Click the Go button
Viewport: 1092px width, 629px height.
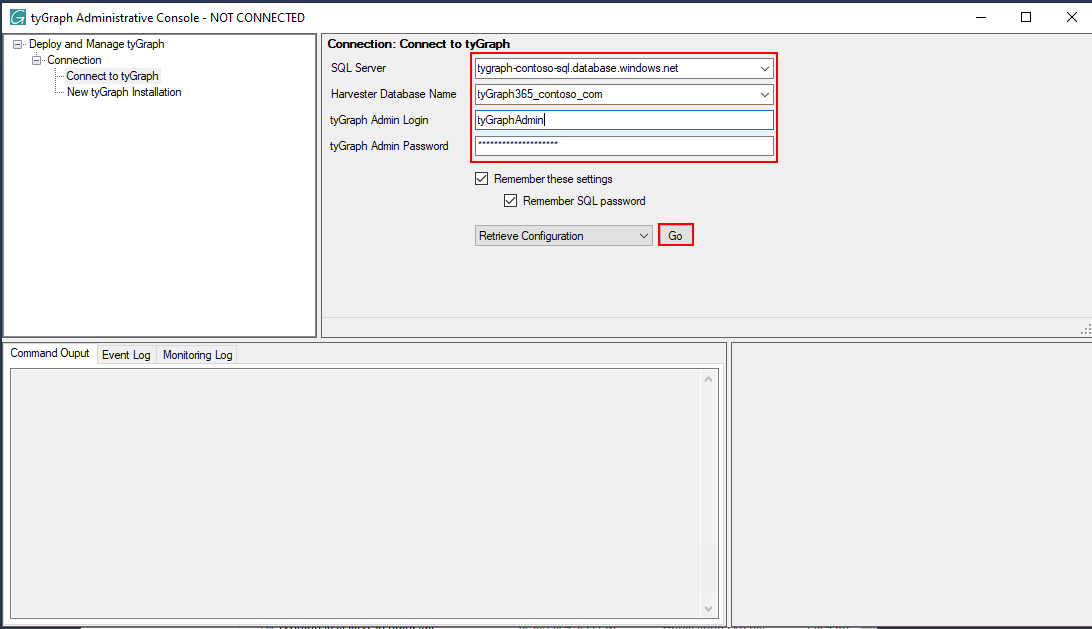[676, 235]
